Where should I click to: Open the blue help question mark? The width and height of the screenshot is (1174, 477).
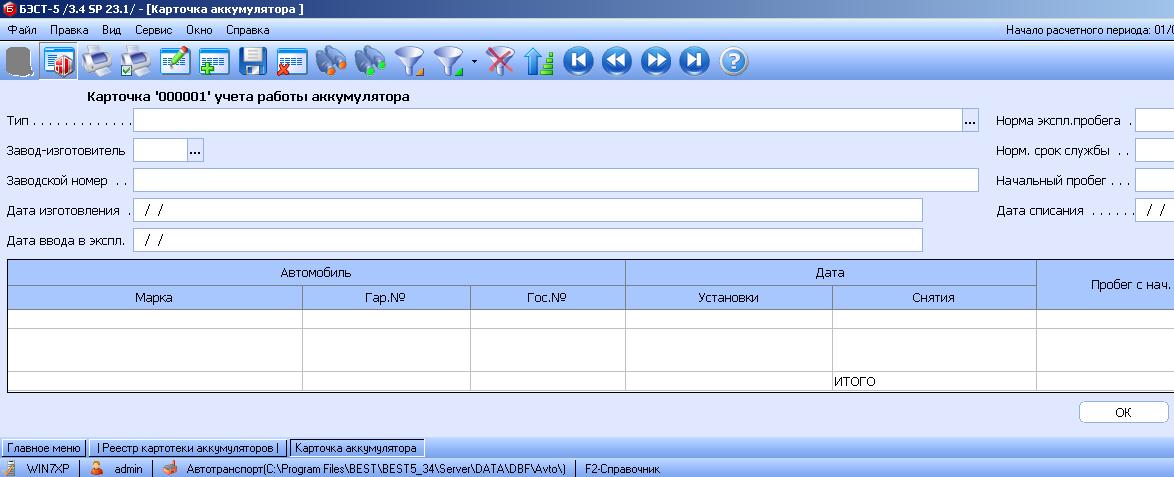pyautogui.click(x=733, y=62)
